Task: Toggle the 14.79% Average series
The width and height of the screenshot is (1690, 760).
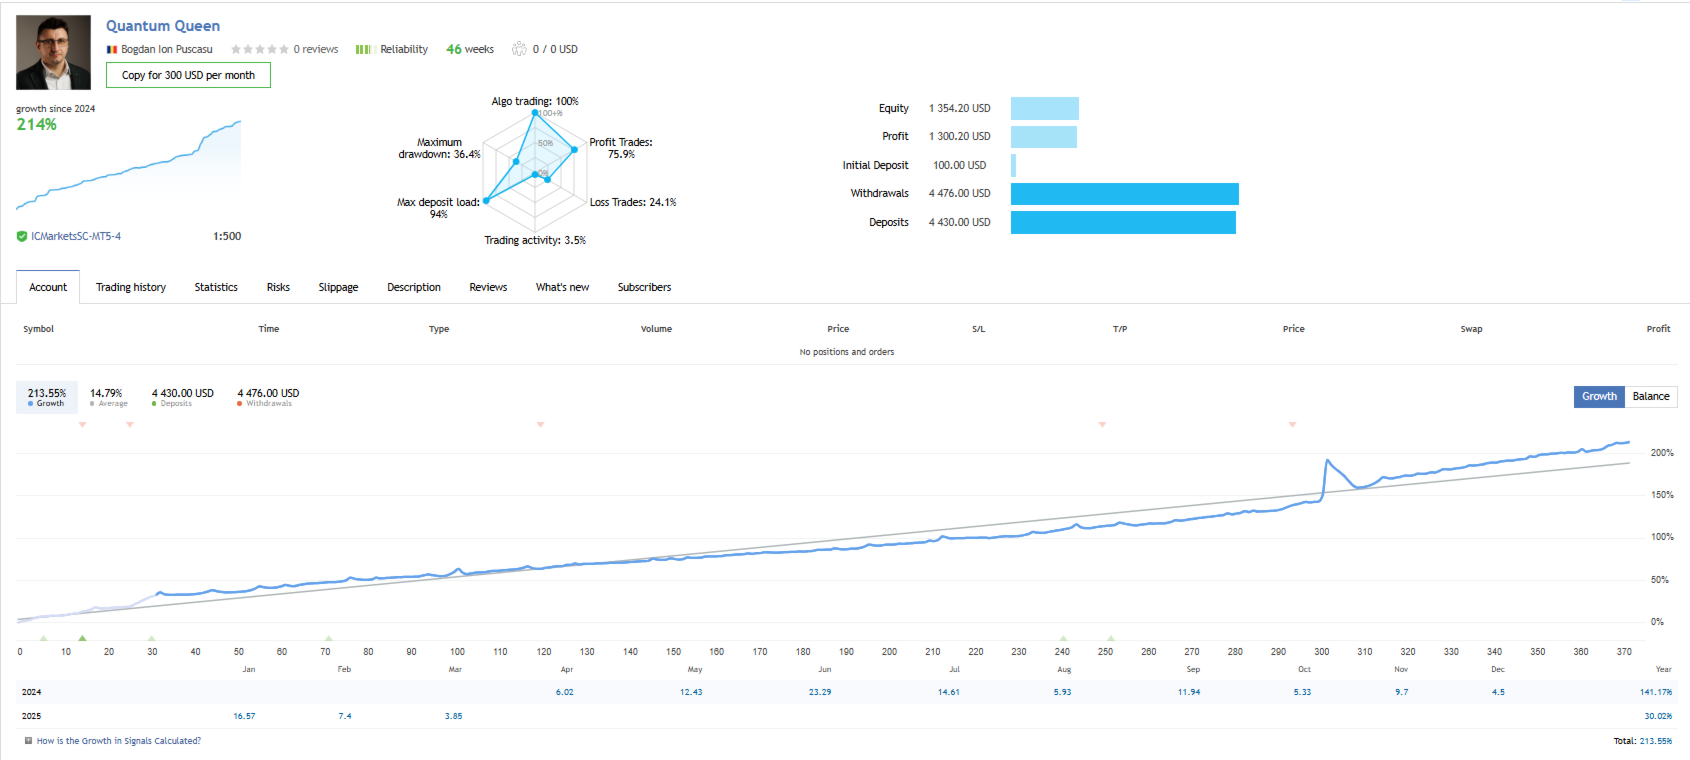Action: click(x=108, y=397)
